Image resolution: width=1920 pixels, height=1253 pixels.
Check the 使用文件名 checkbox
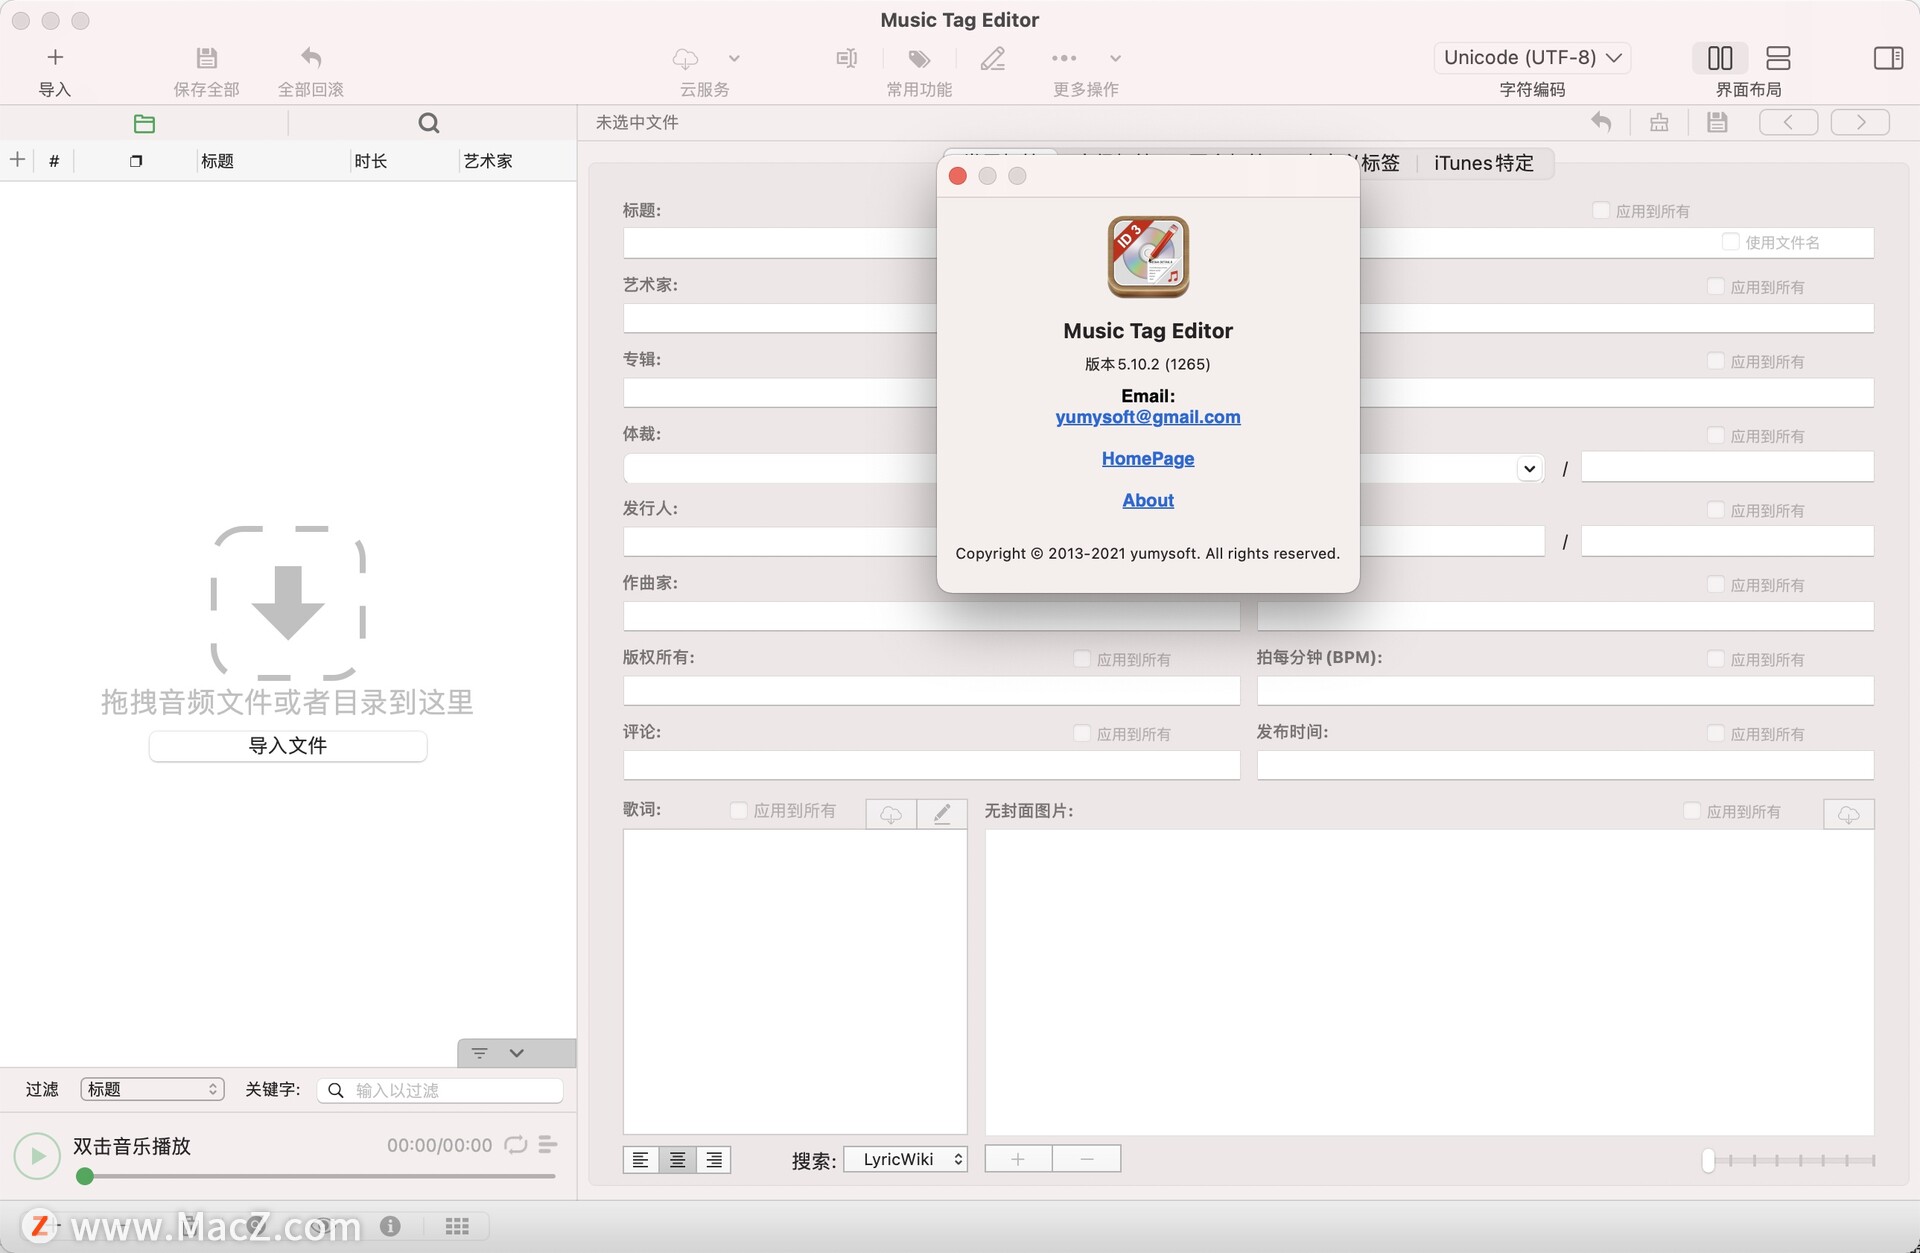pyautogui.click(x=1730, y=241)
